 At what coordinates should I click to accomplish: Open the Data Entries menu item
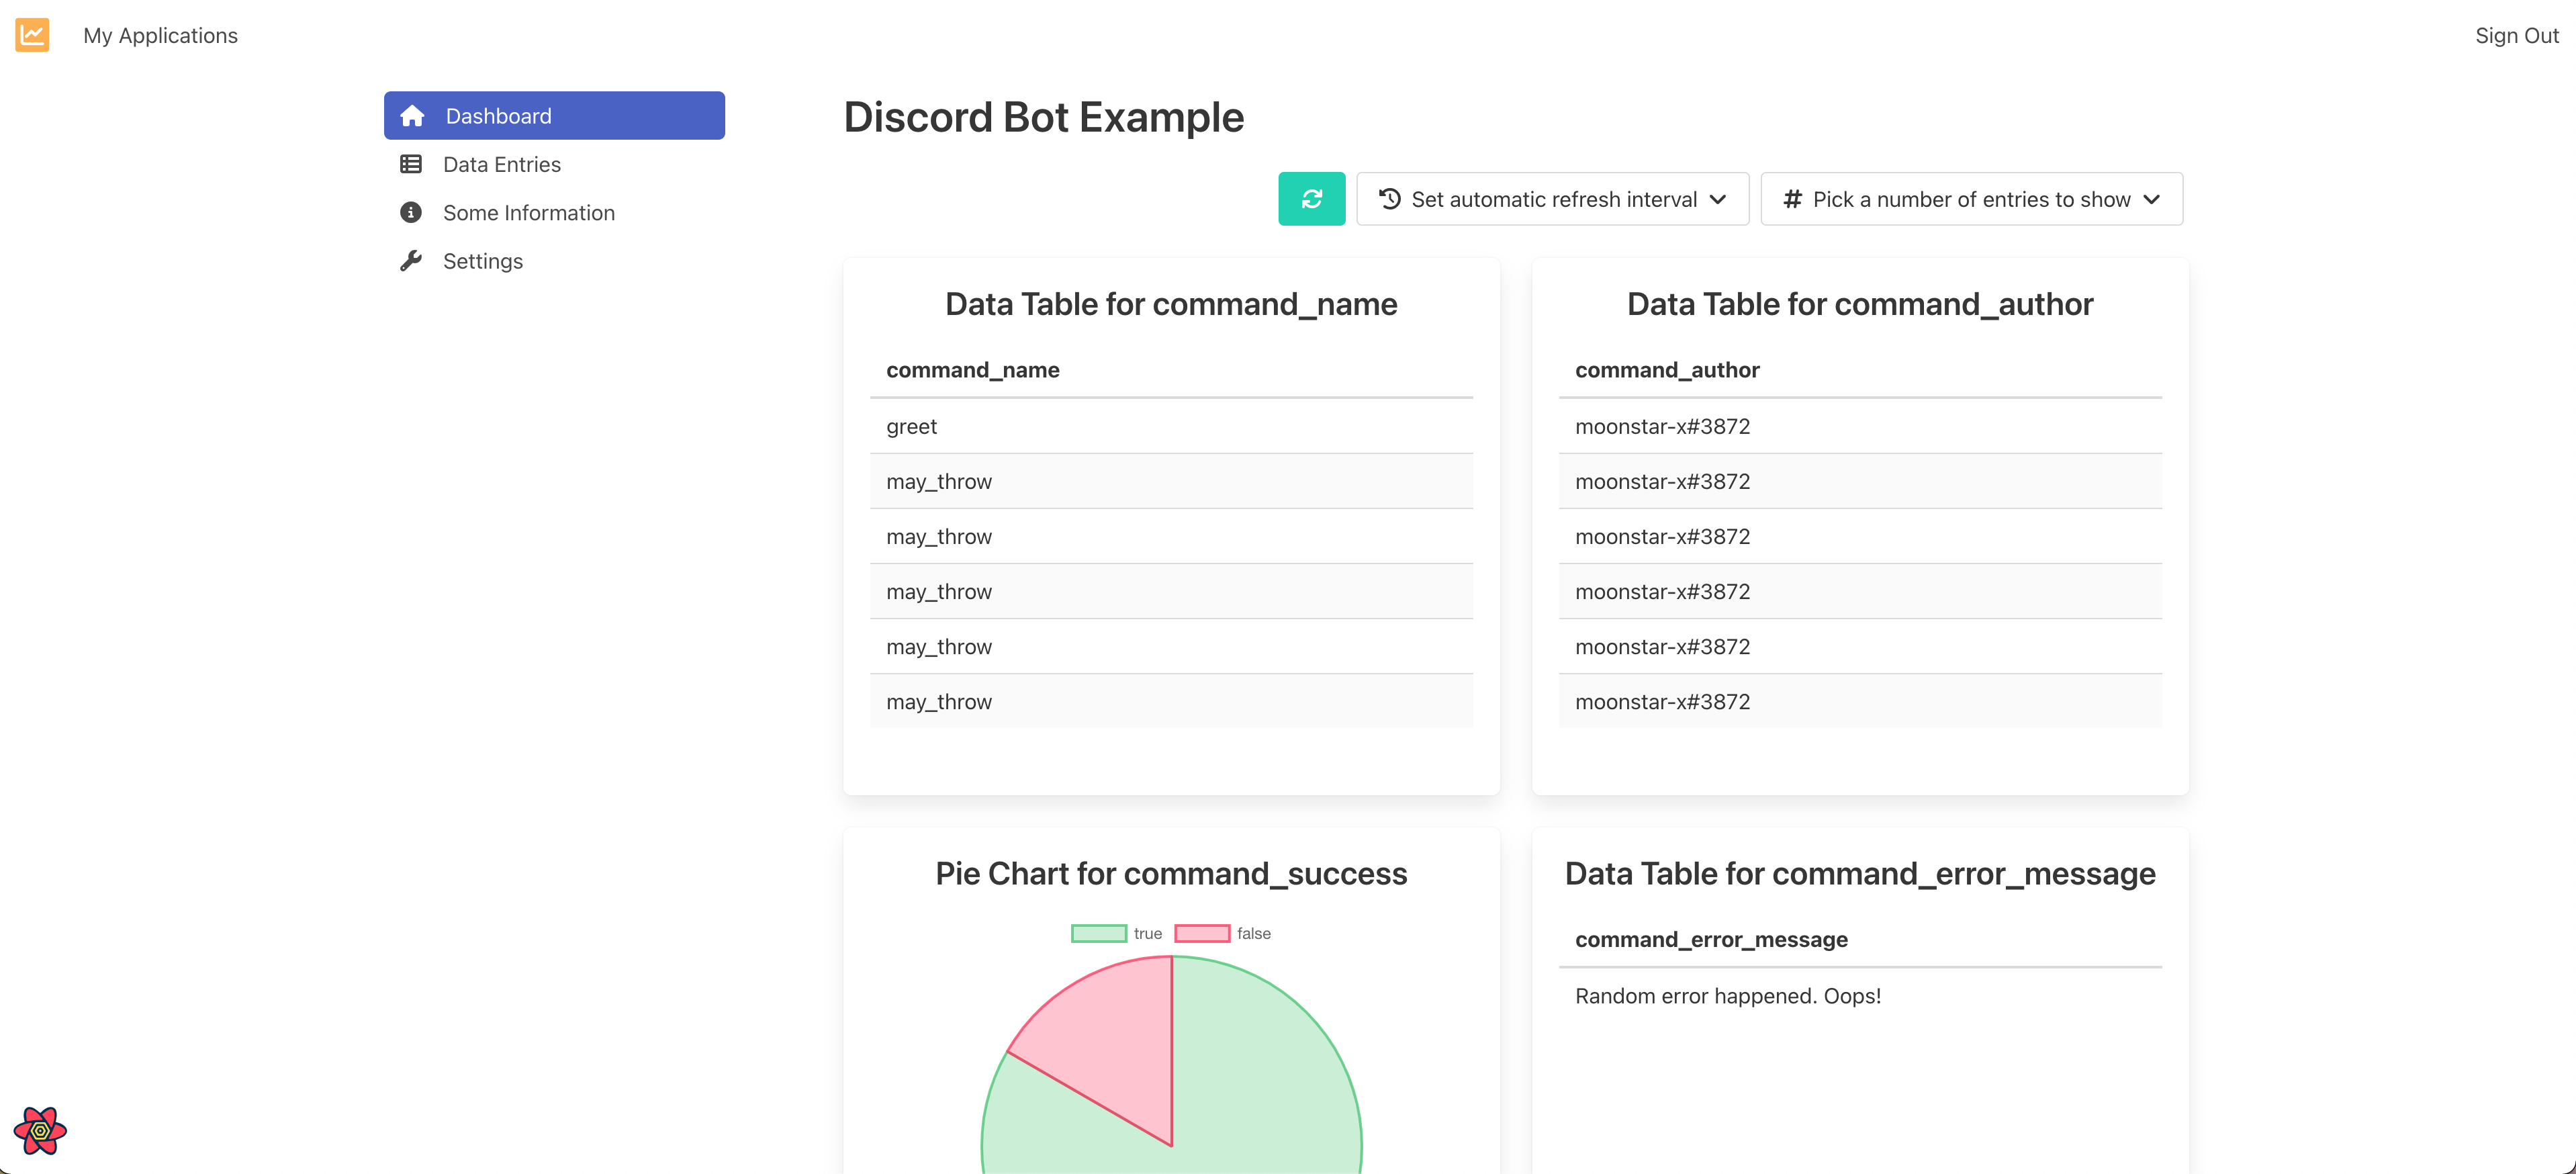coord(501,164)
